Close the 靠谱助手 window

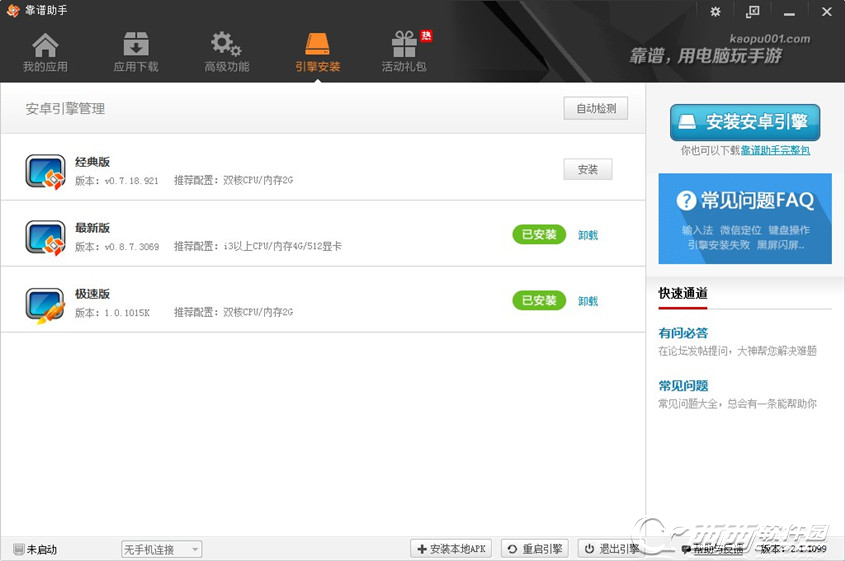(826, 11)
